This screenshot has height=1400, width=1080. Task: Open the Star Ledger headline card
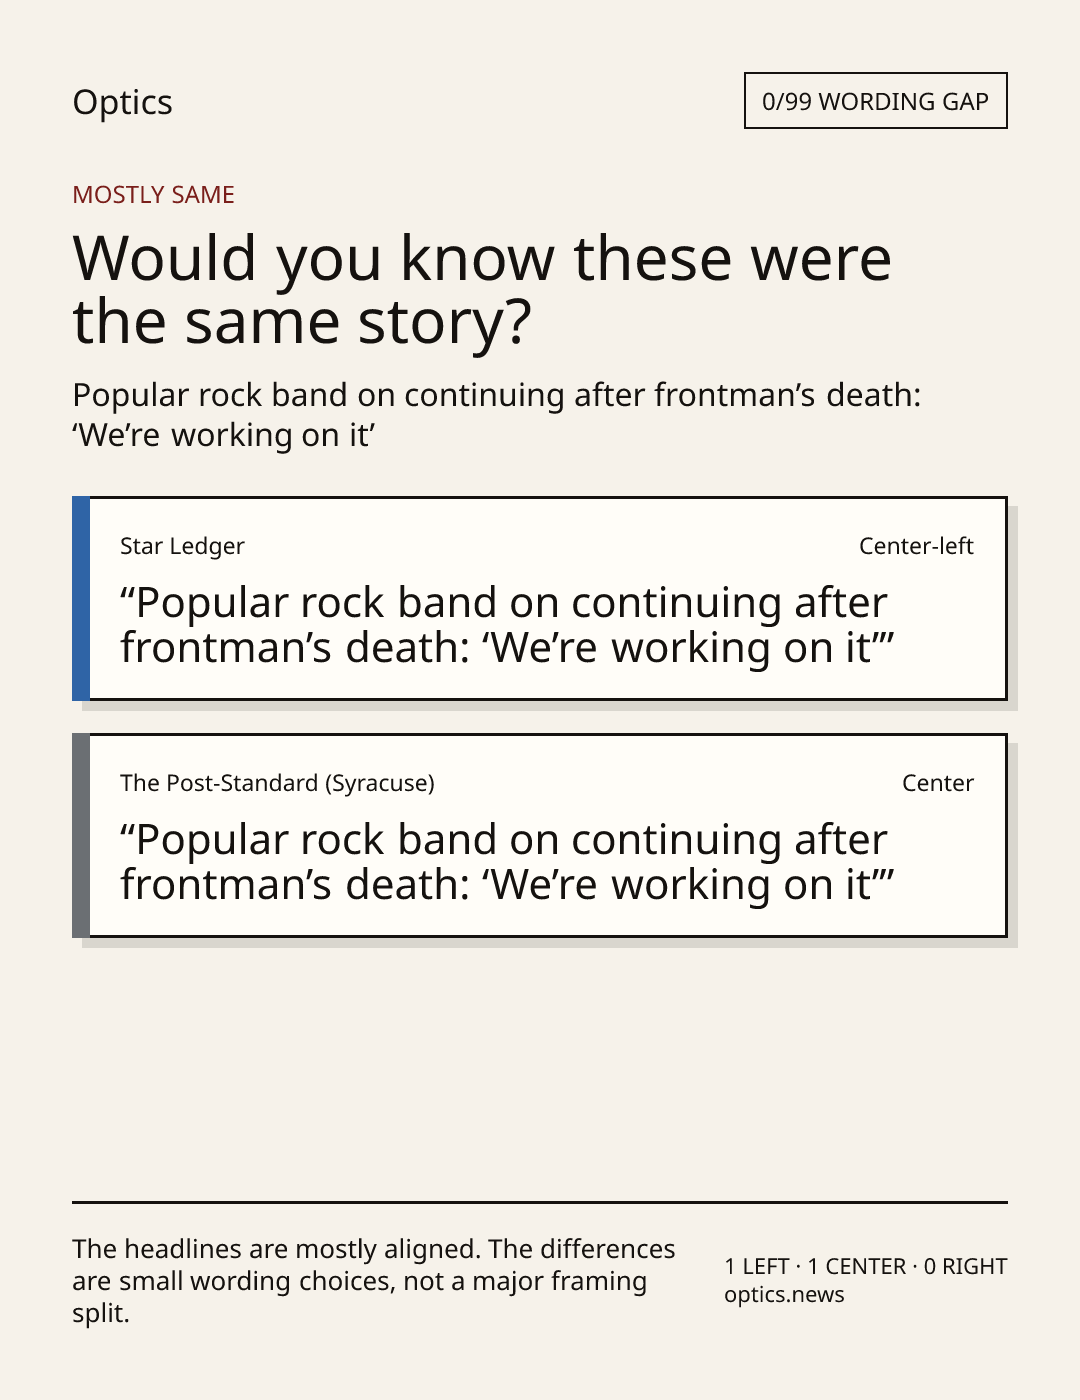(x=540, y=598)
